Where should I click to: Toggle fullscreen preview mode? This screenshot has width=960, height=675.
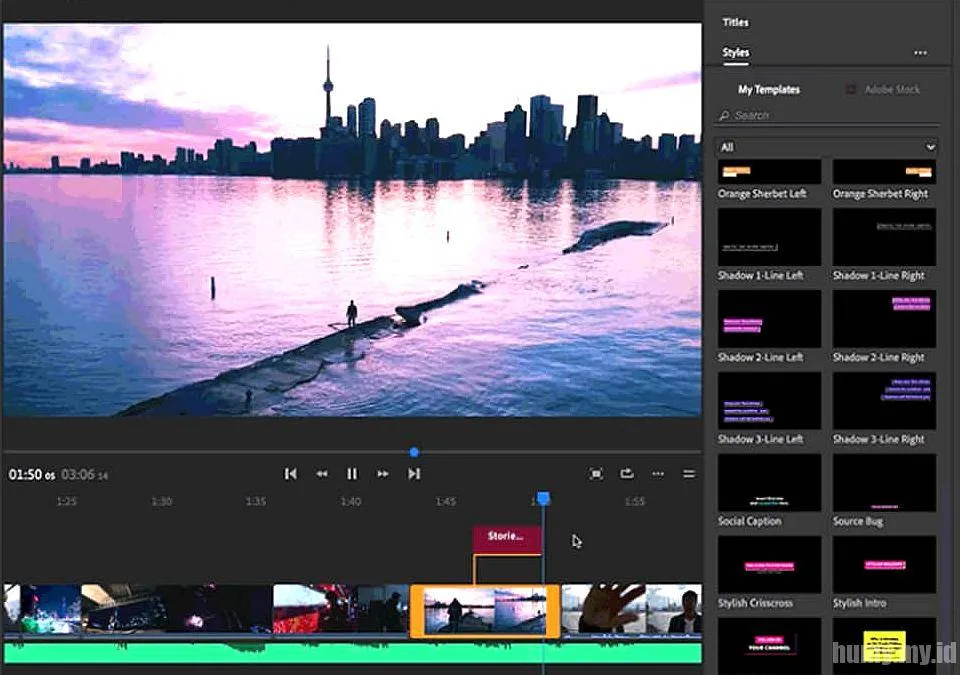click(596, 474)
